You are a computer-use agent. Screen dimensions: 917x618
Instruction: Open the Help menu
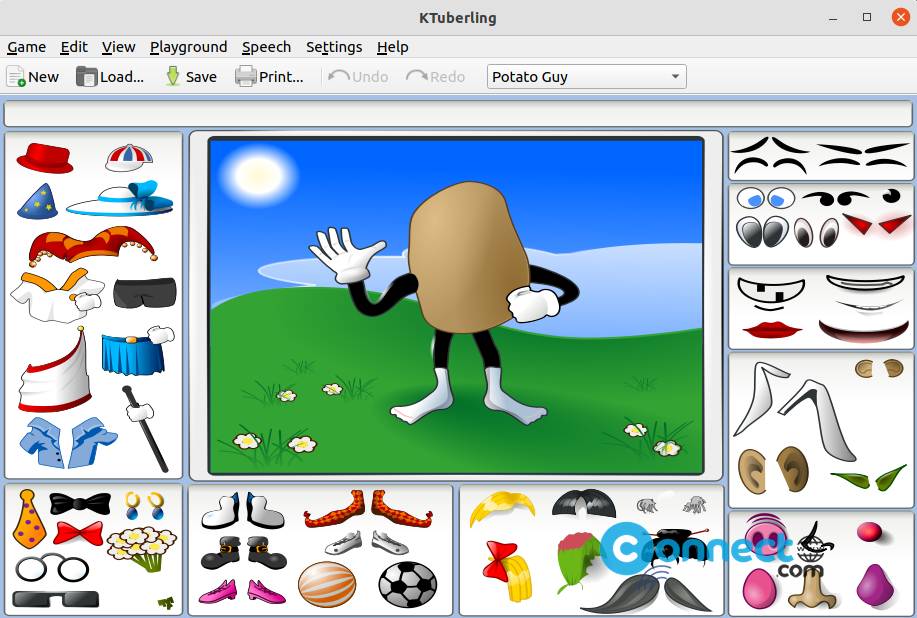392,47
